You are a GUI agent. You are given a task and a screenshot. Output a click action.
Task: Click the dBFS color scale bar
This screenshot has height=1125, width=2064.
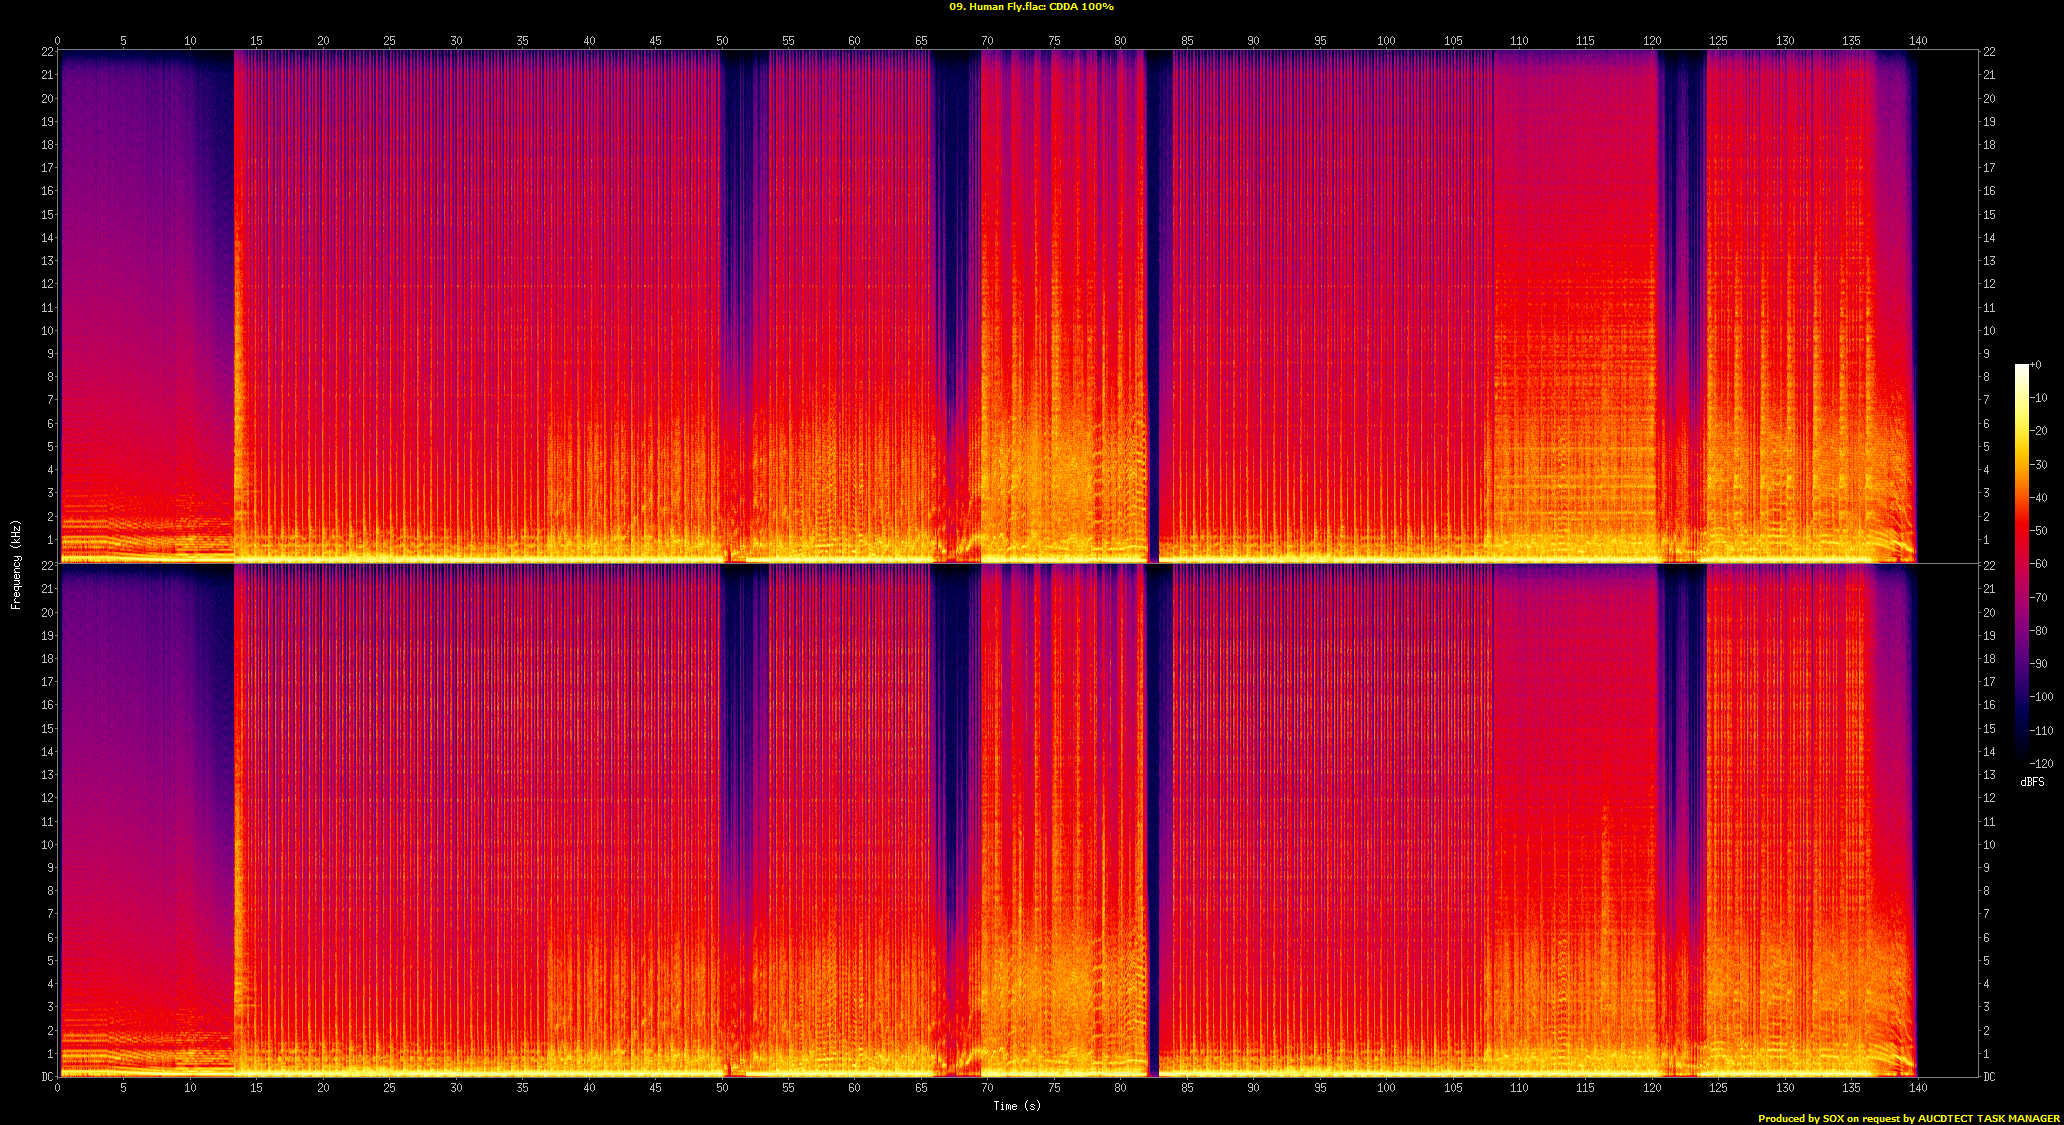tap(2021, 562)
